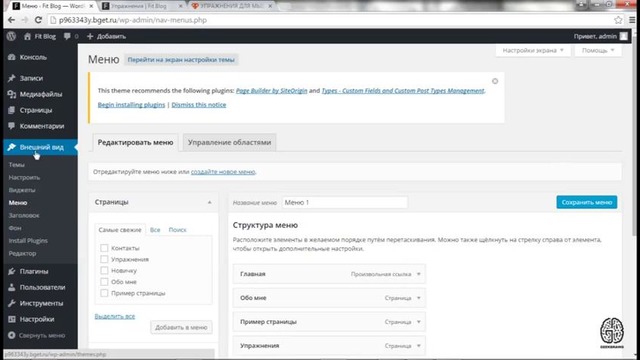The image size is (640, 360).
Task: Expand Обо мне menu item arrow
Action: click(x=418, y=298)
